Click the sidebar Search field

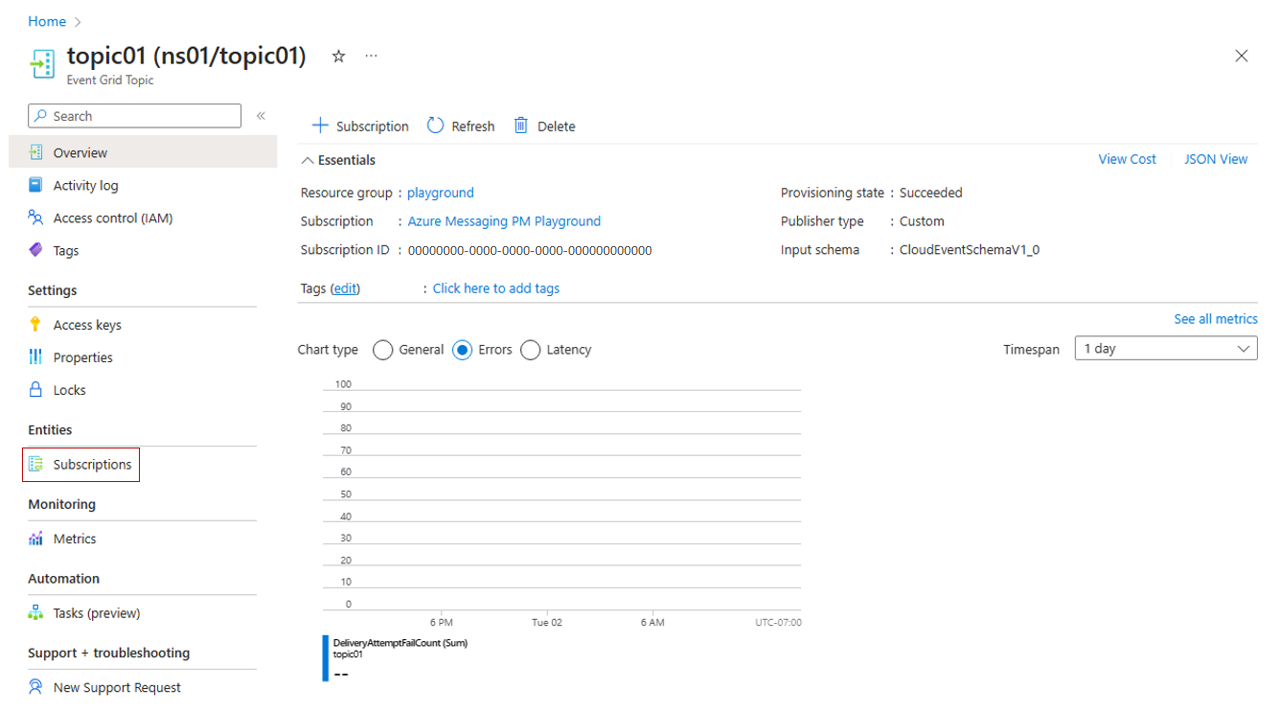coord(133,115)
